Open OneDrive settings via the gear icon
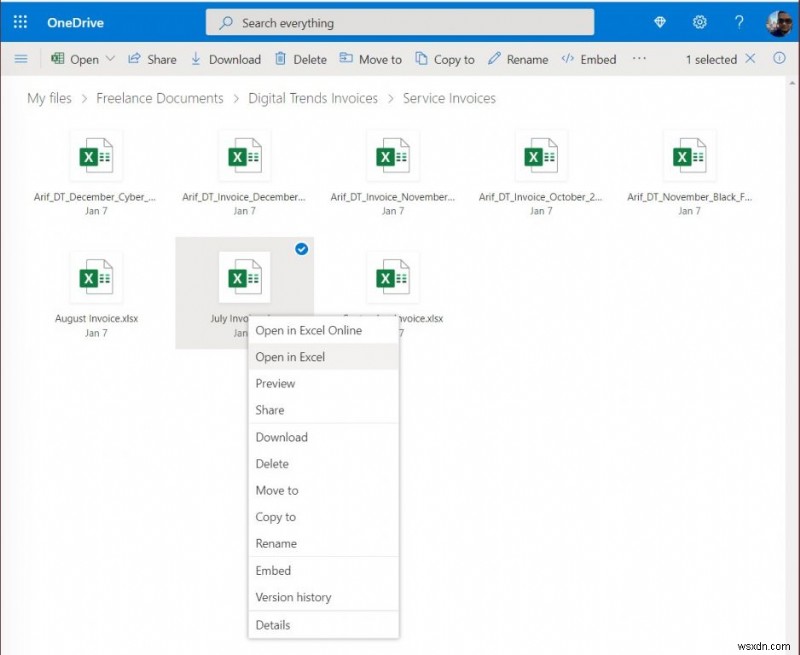Viewport: 800px width, 655px height. [x=699, y=21]
